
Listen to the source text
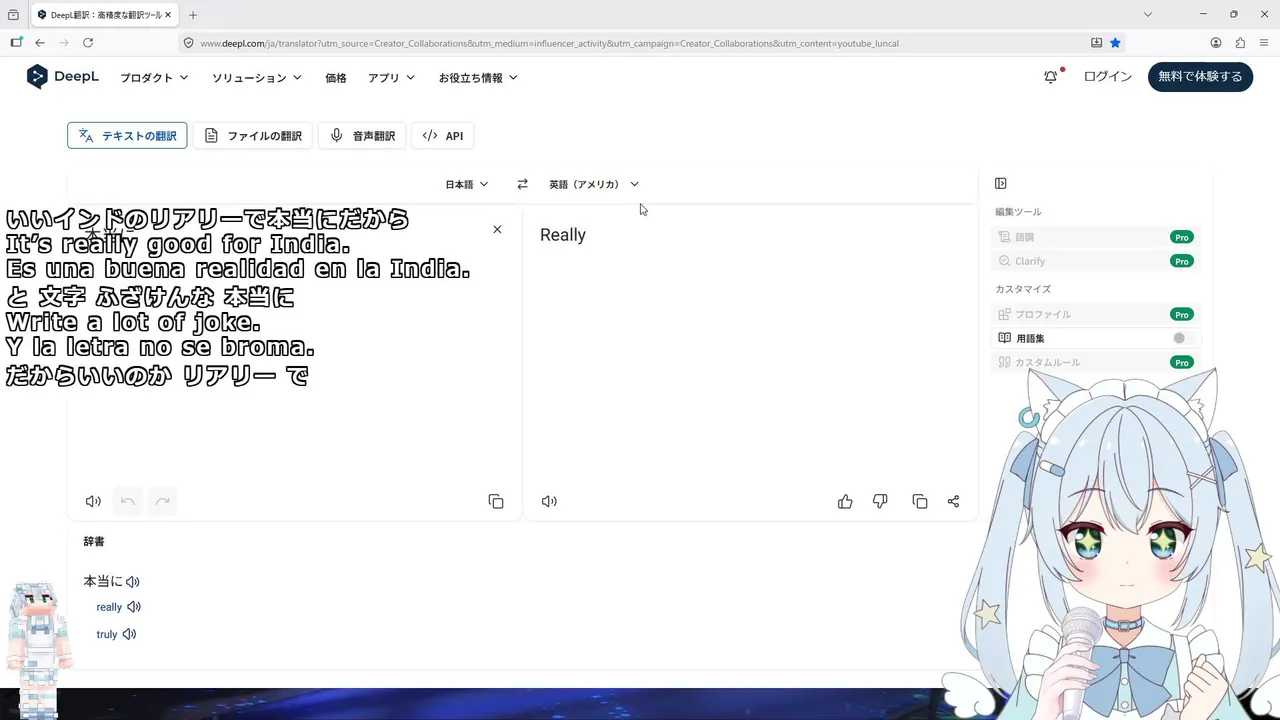[x=93, y=501]
